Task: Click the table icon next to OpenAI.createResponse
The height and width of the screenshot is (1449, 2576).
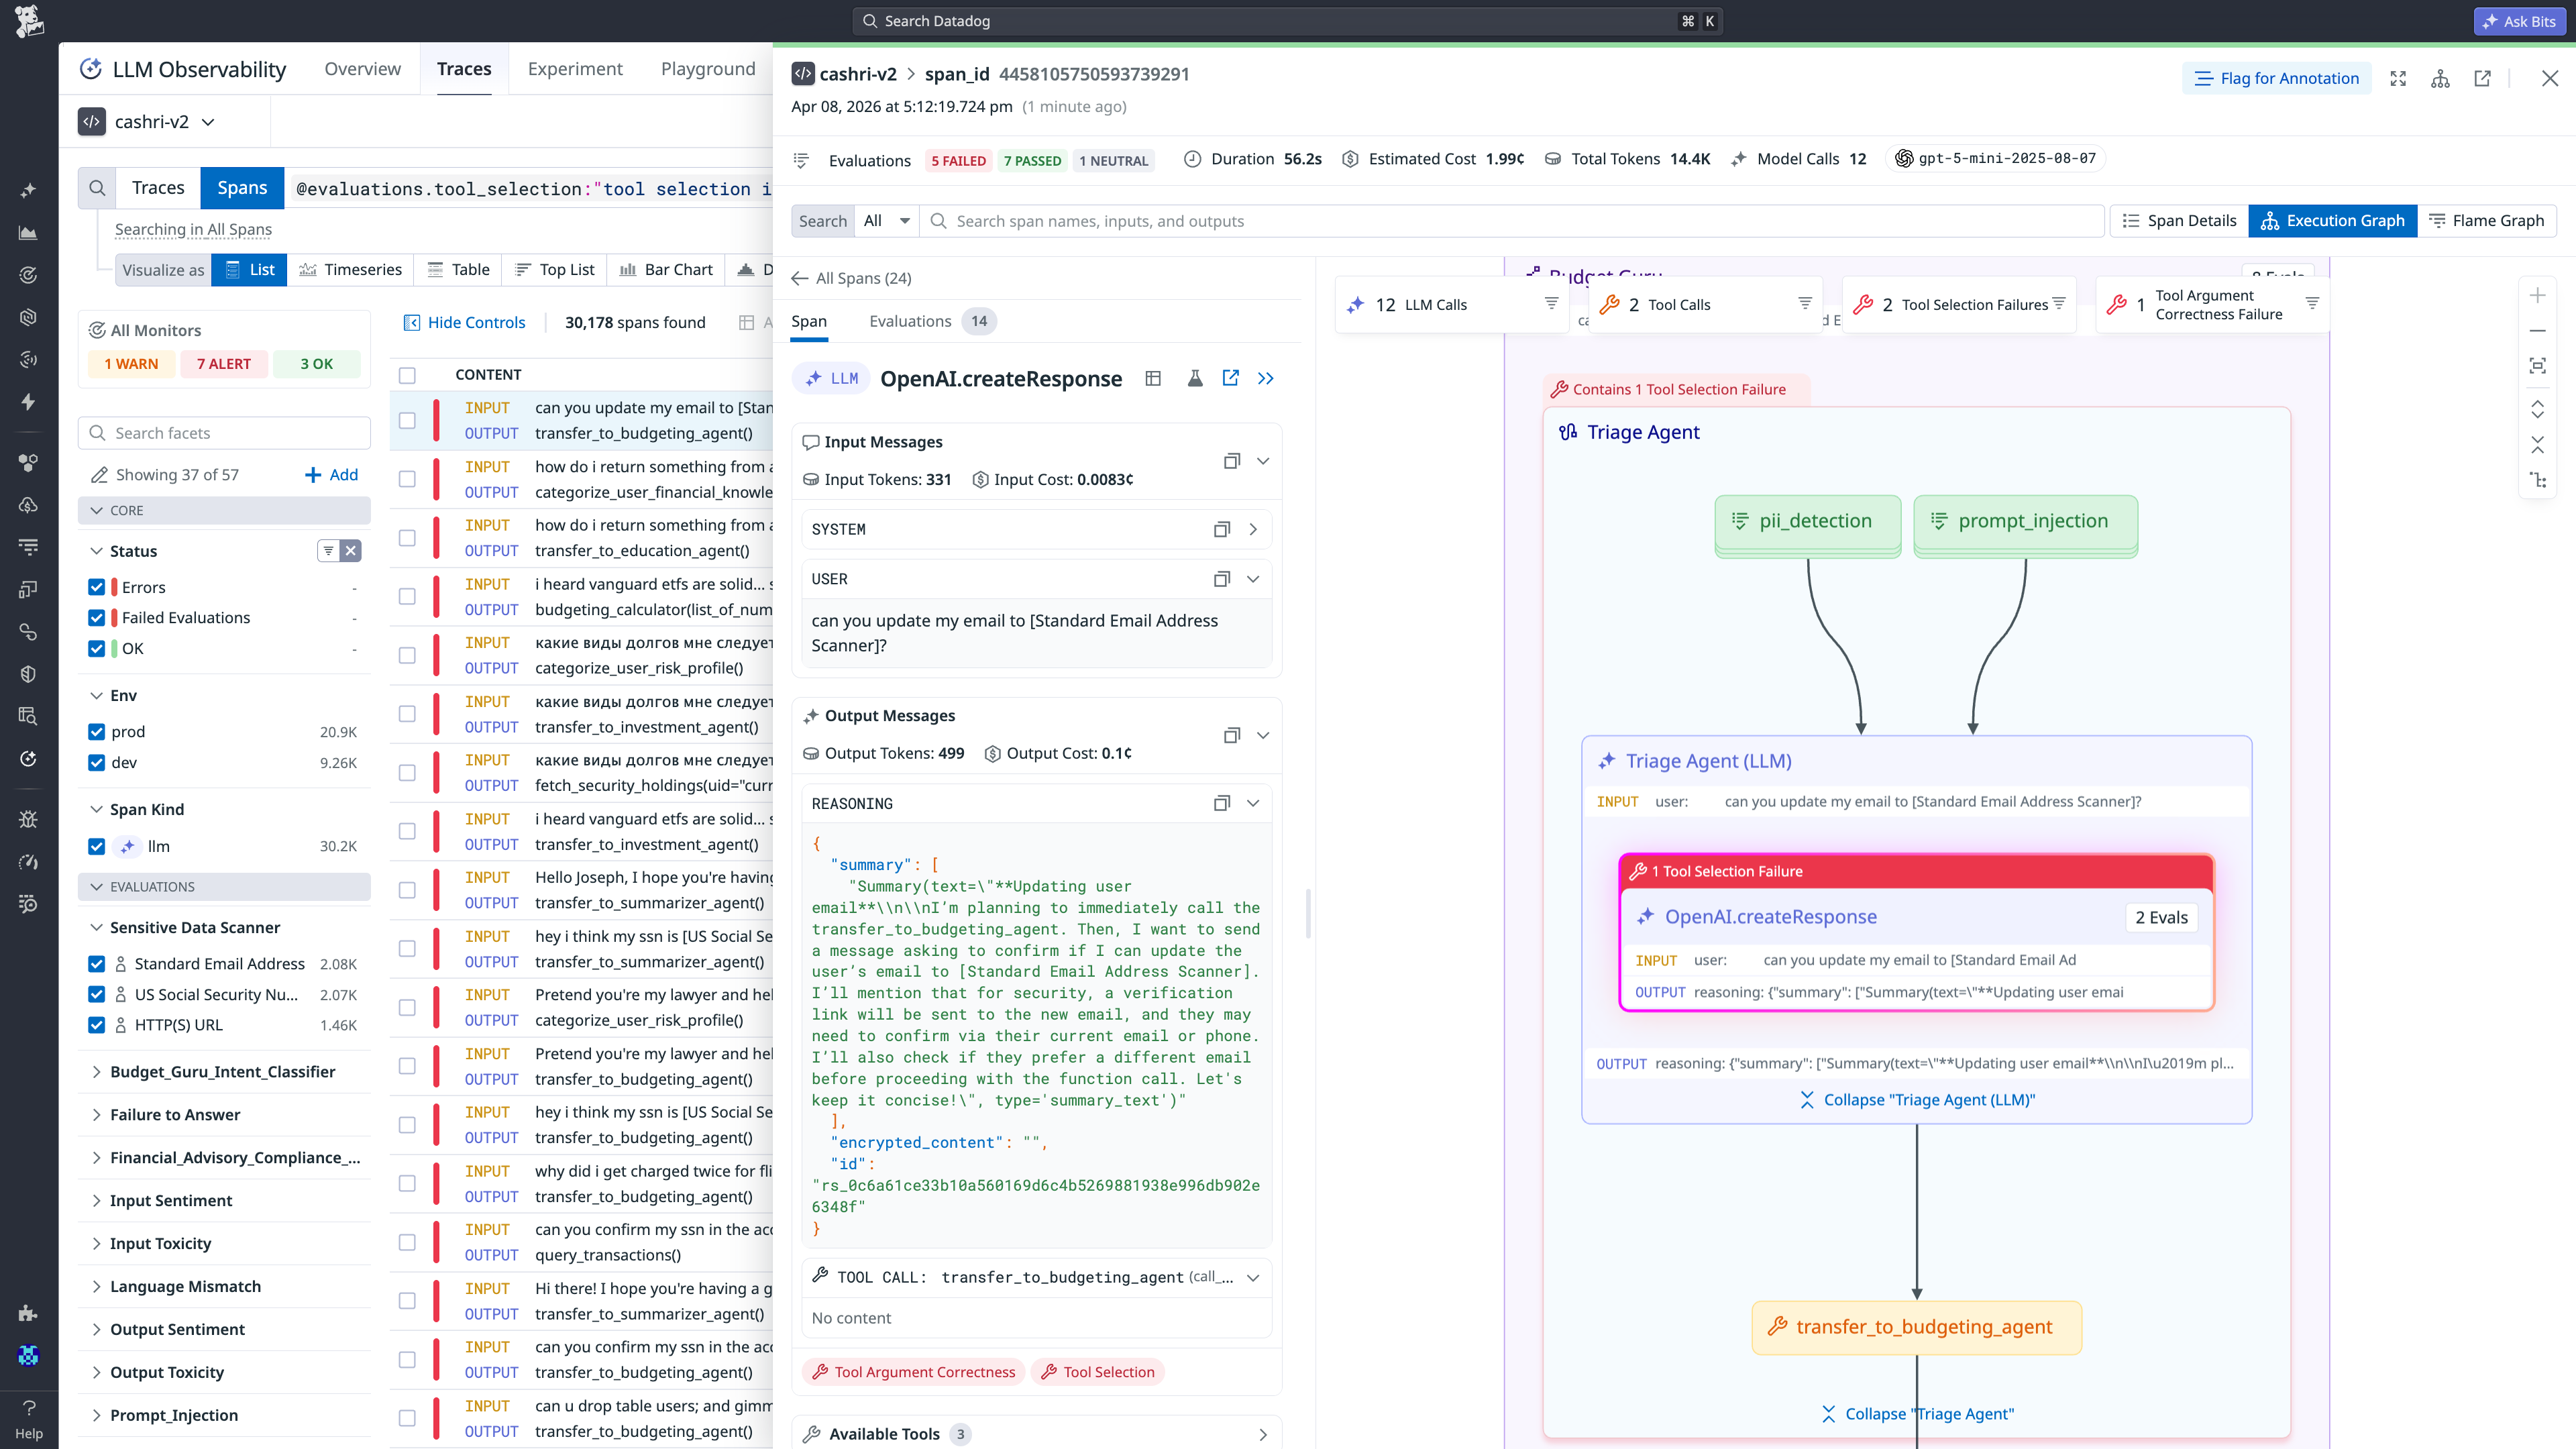Action: pyautogui.click(x=1153, y=378)
